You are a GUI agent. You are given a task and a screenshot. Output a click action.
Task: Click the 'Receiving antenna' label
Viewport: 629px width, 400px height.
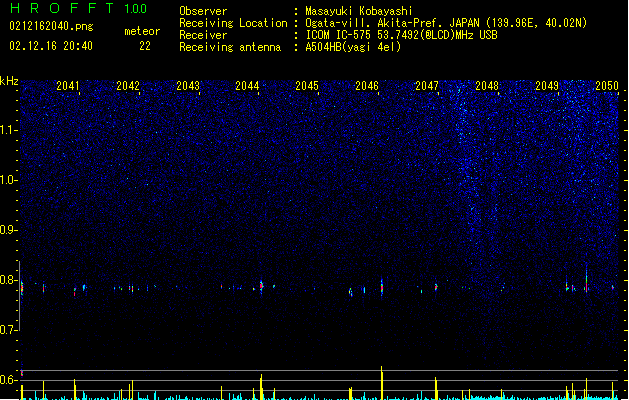click(230, 47)
